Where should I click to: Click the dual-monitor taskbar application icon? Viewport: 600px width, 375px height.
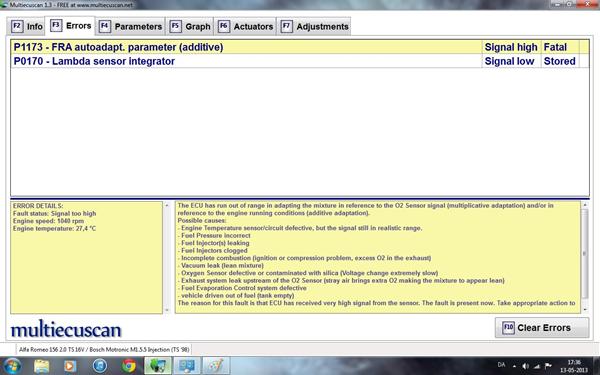[x=186, y=366]
